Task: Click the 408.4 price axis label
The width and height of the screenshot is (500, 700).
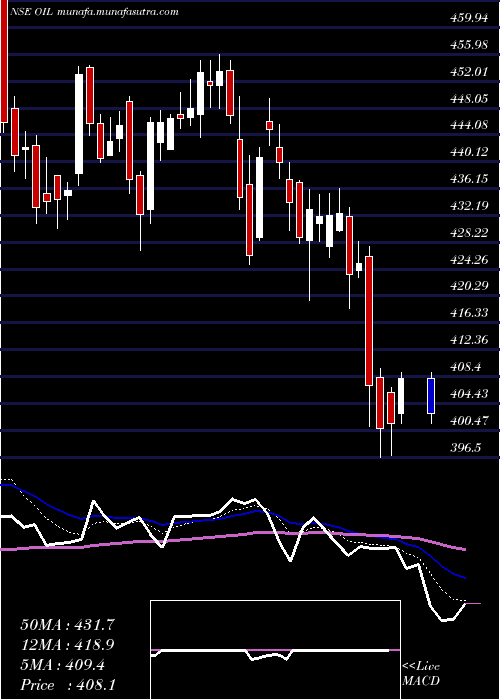Action: 466,367
